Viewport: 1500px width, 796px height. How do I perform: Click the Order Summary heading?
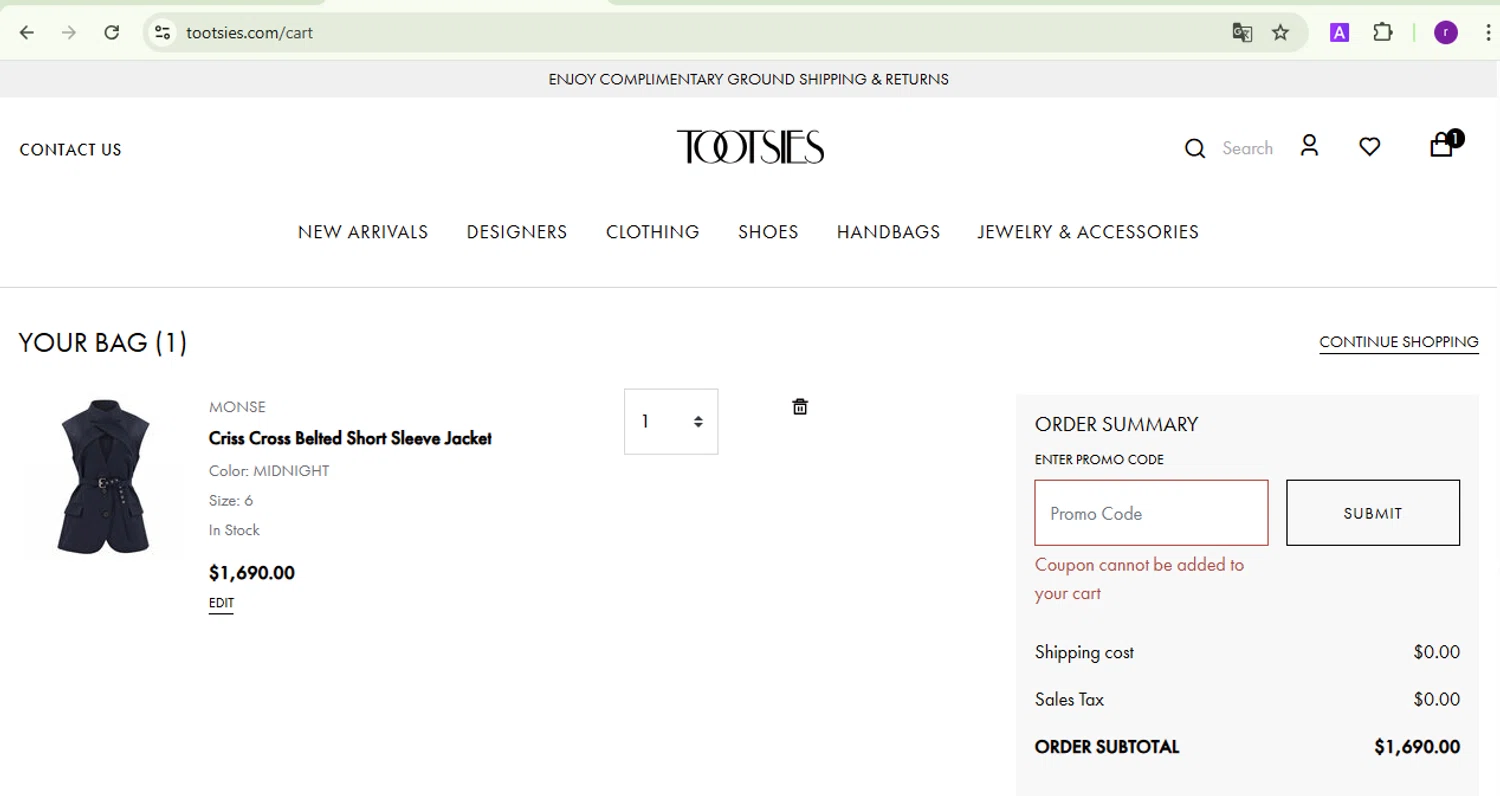click(1116, 424)
